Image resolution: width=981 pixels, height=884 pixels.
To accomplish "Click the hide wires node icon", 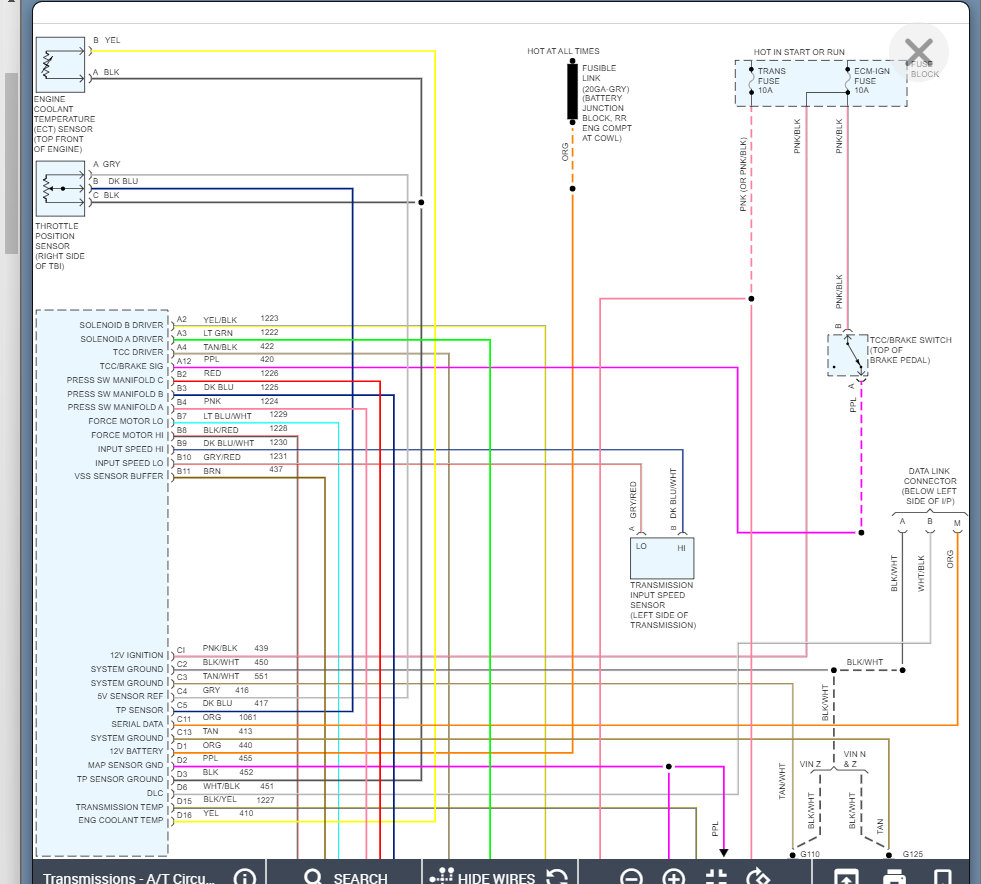I will pos(442,876).
